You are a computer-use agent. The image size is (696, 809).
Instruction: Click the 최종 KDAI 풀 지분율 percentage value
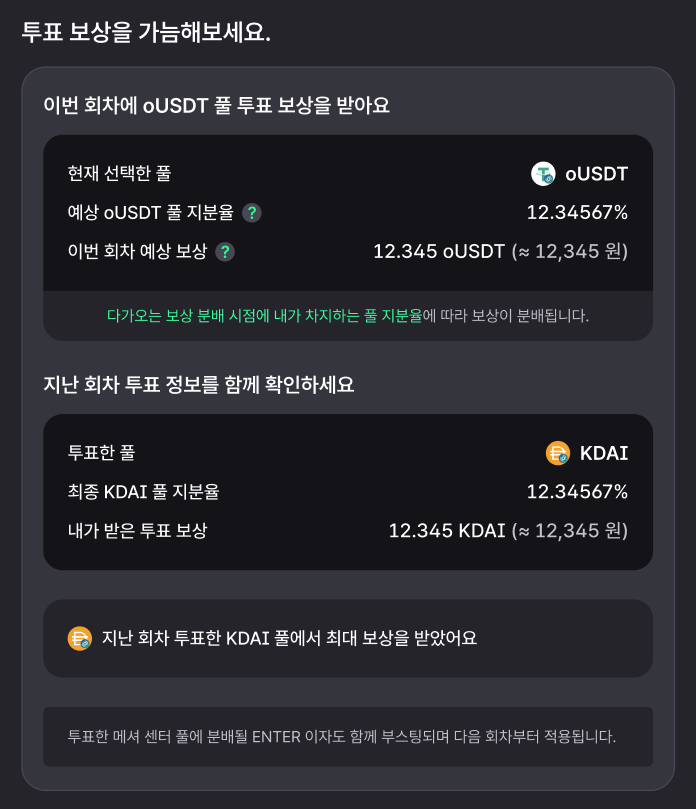click(577, 491)
